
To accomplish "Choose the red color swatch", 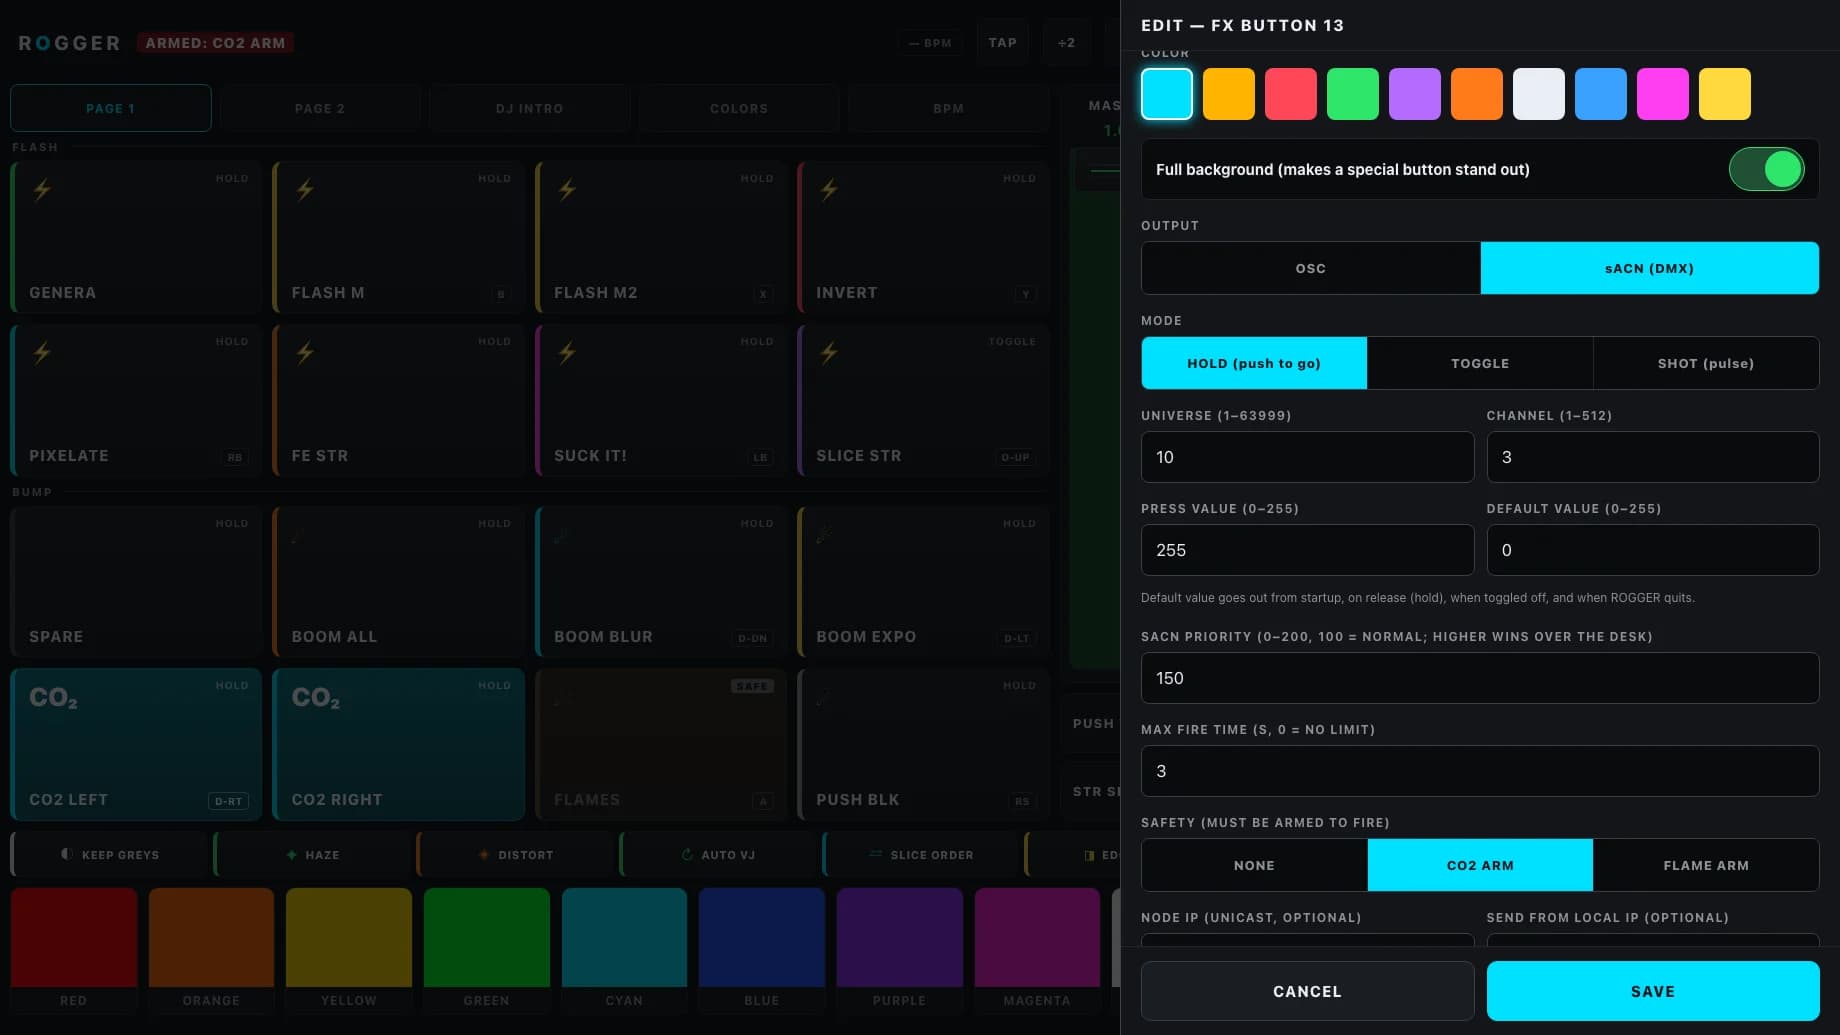I will tap(1290, 94).
